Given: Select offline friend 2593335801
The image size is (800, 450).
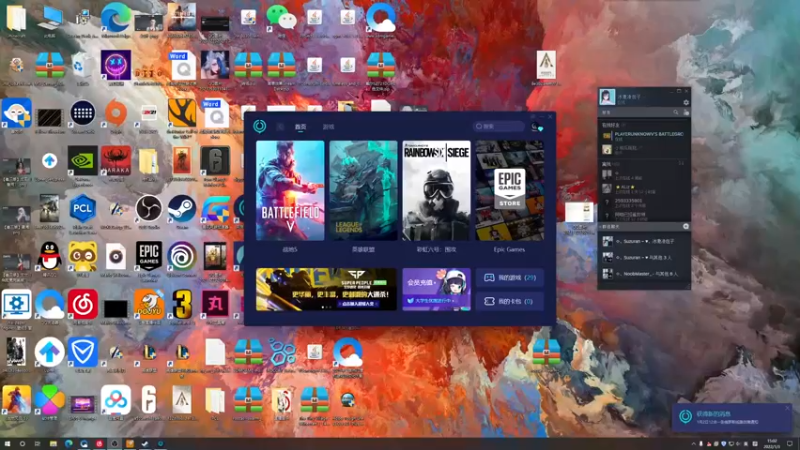Looking at the screenshot, I should click(644, 201).
